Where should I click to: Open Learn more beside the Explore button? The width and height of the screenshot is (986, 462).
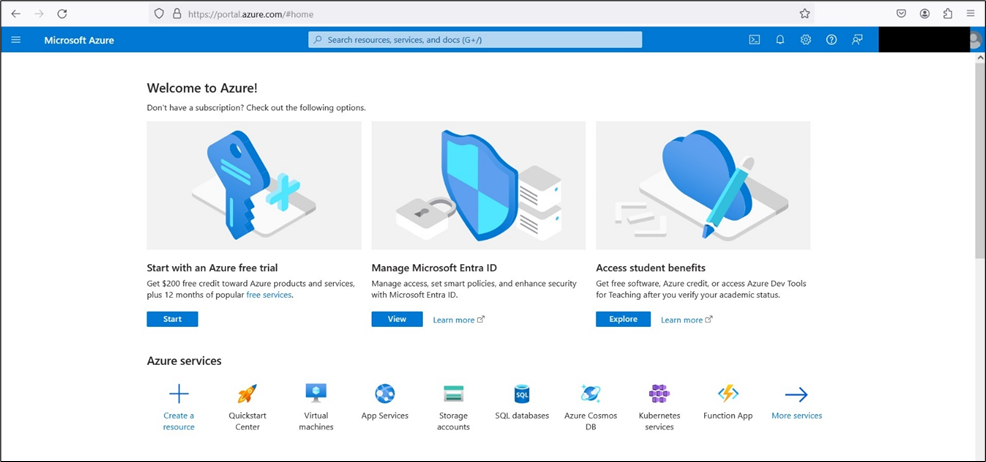coord(686,320)
